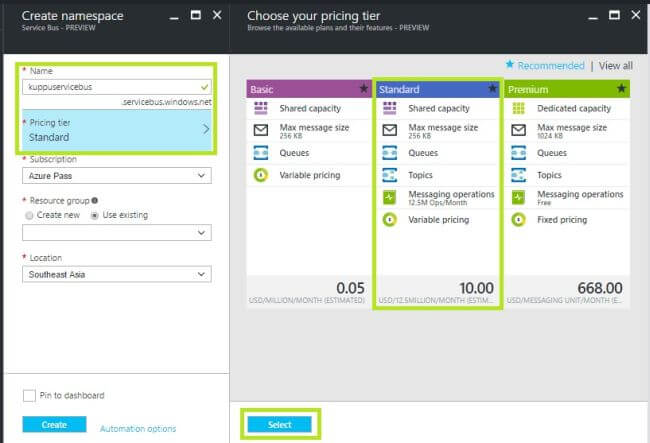
Task: Click Topics icon in Standard tier
Action: pyautogui.click(x=390, y=175)
